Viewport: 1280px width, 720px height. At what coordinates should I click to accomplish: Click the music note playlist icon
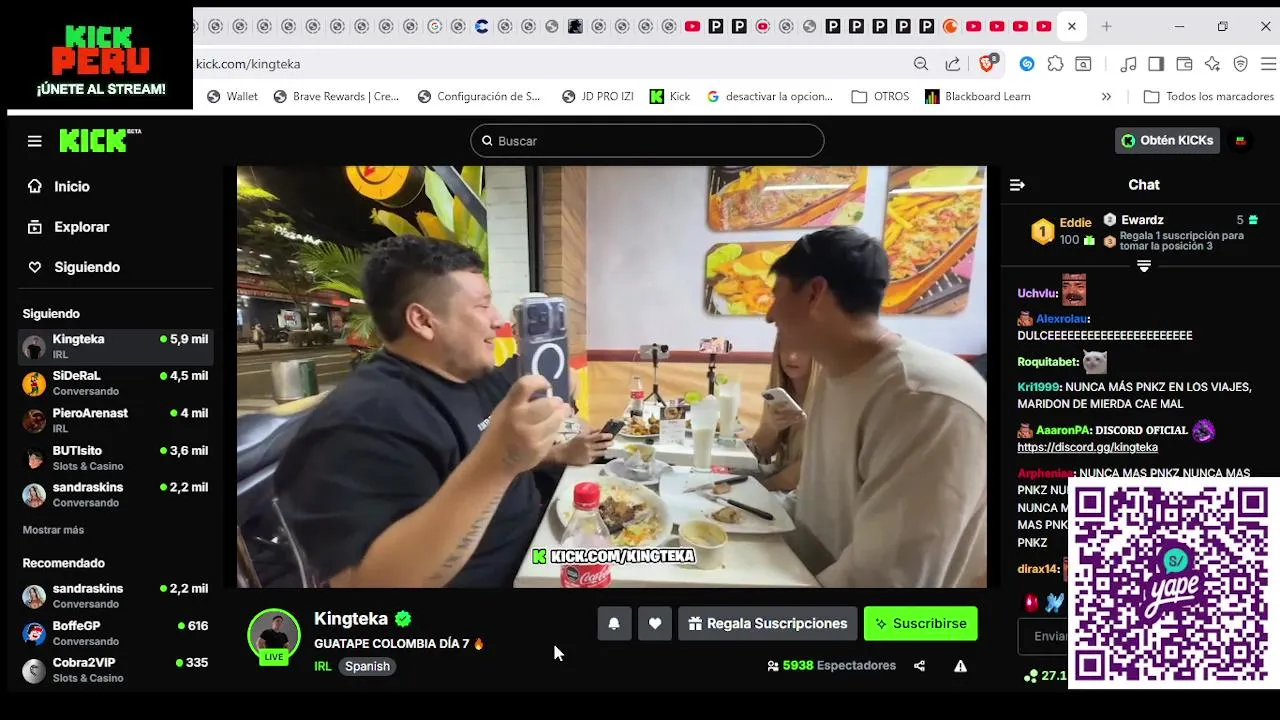click(x=1129, y=64)
